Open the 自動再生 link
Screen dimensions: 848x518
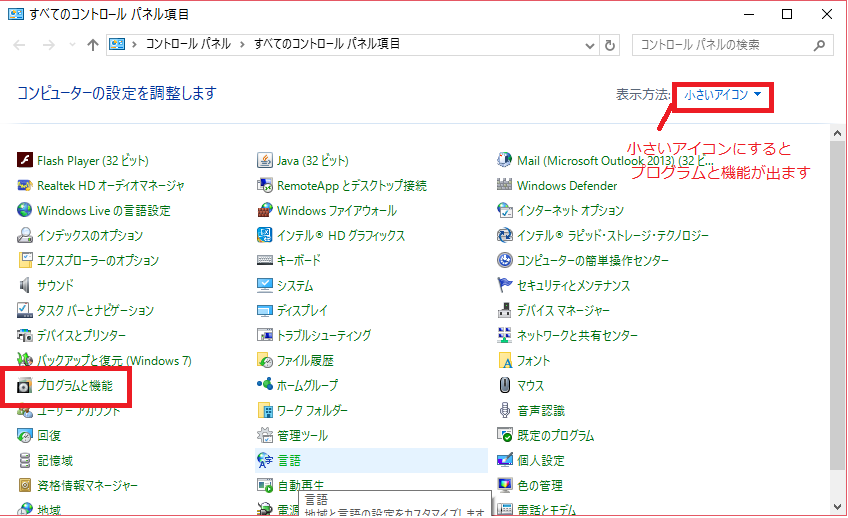300,485
